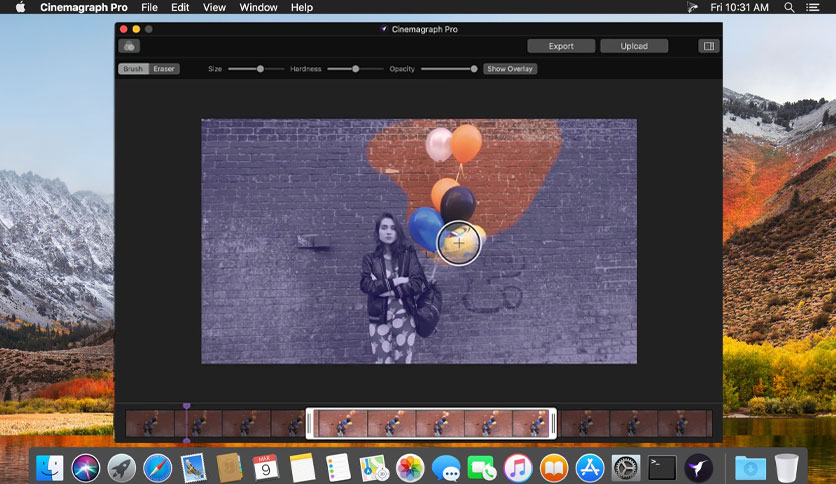This screenshot has height=484, width=836.
Task: Select the Eraser mode
Action: pos(164,69)
